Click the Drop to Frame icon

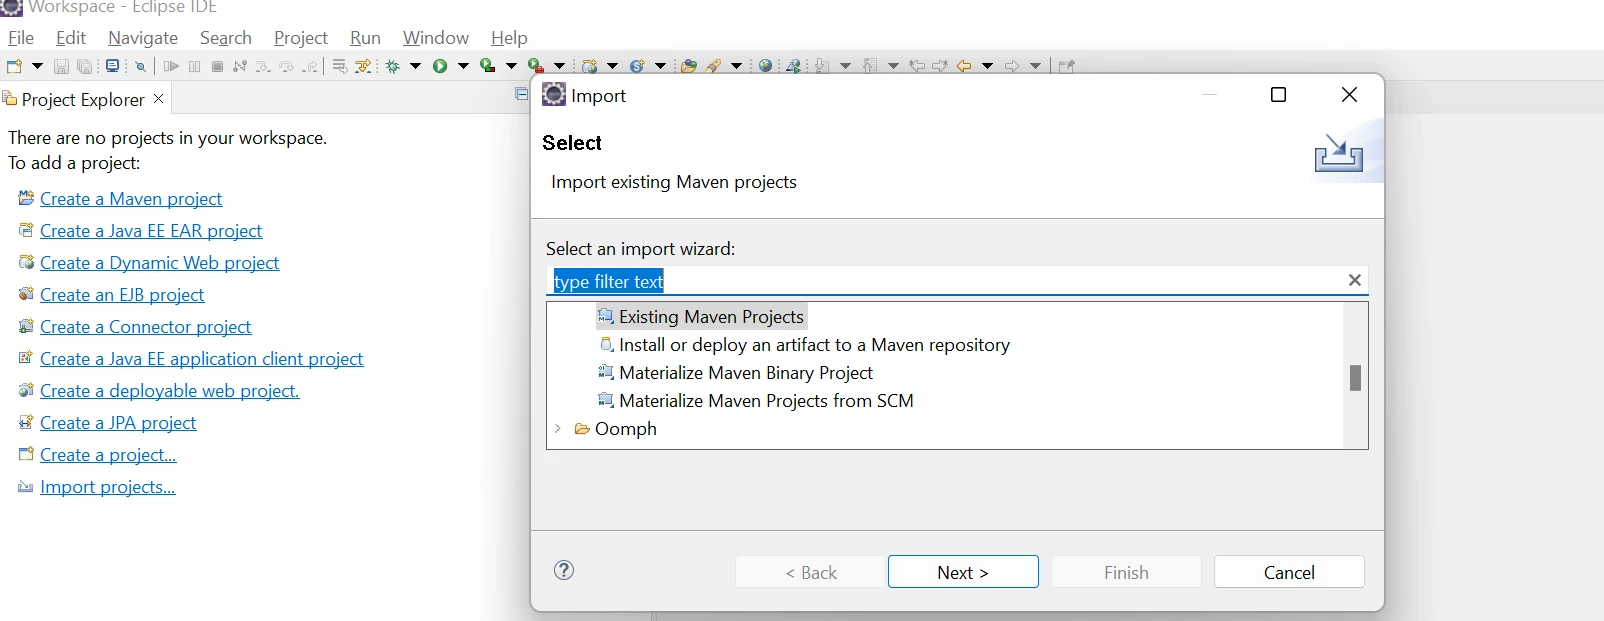pos(340,66)
